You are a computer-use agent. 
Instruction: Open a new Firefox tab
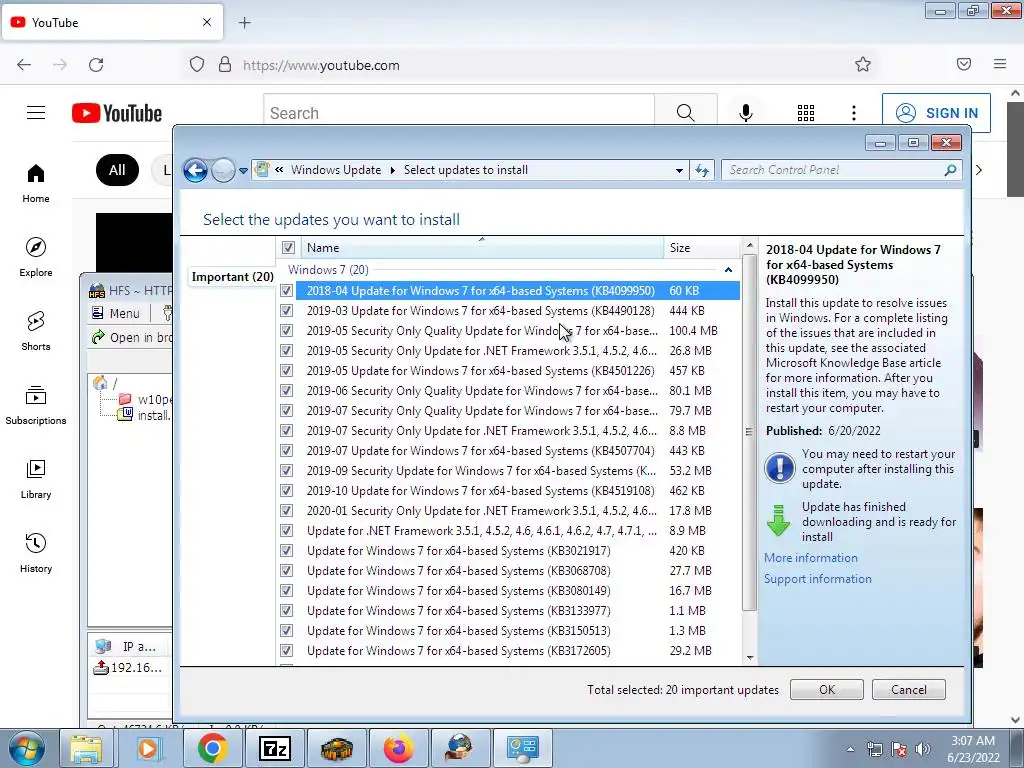coord(244,23)
